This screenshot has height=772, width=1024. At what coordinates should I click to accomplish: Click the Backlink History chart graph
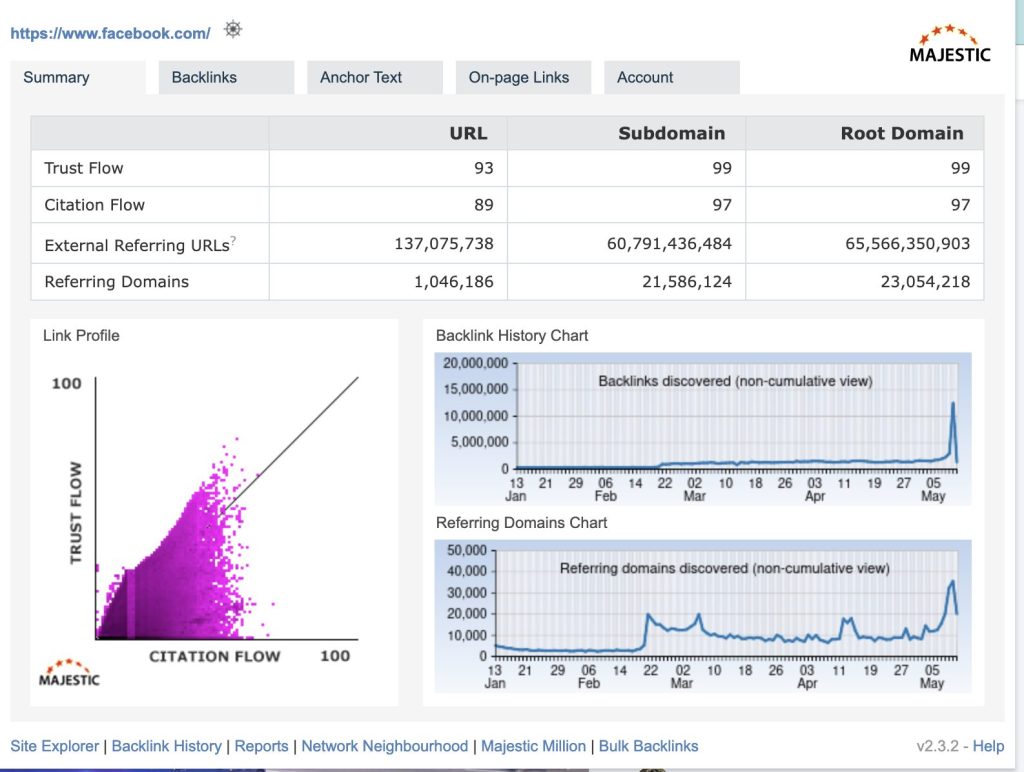[703, 429]
